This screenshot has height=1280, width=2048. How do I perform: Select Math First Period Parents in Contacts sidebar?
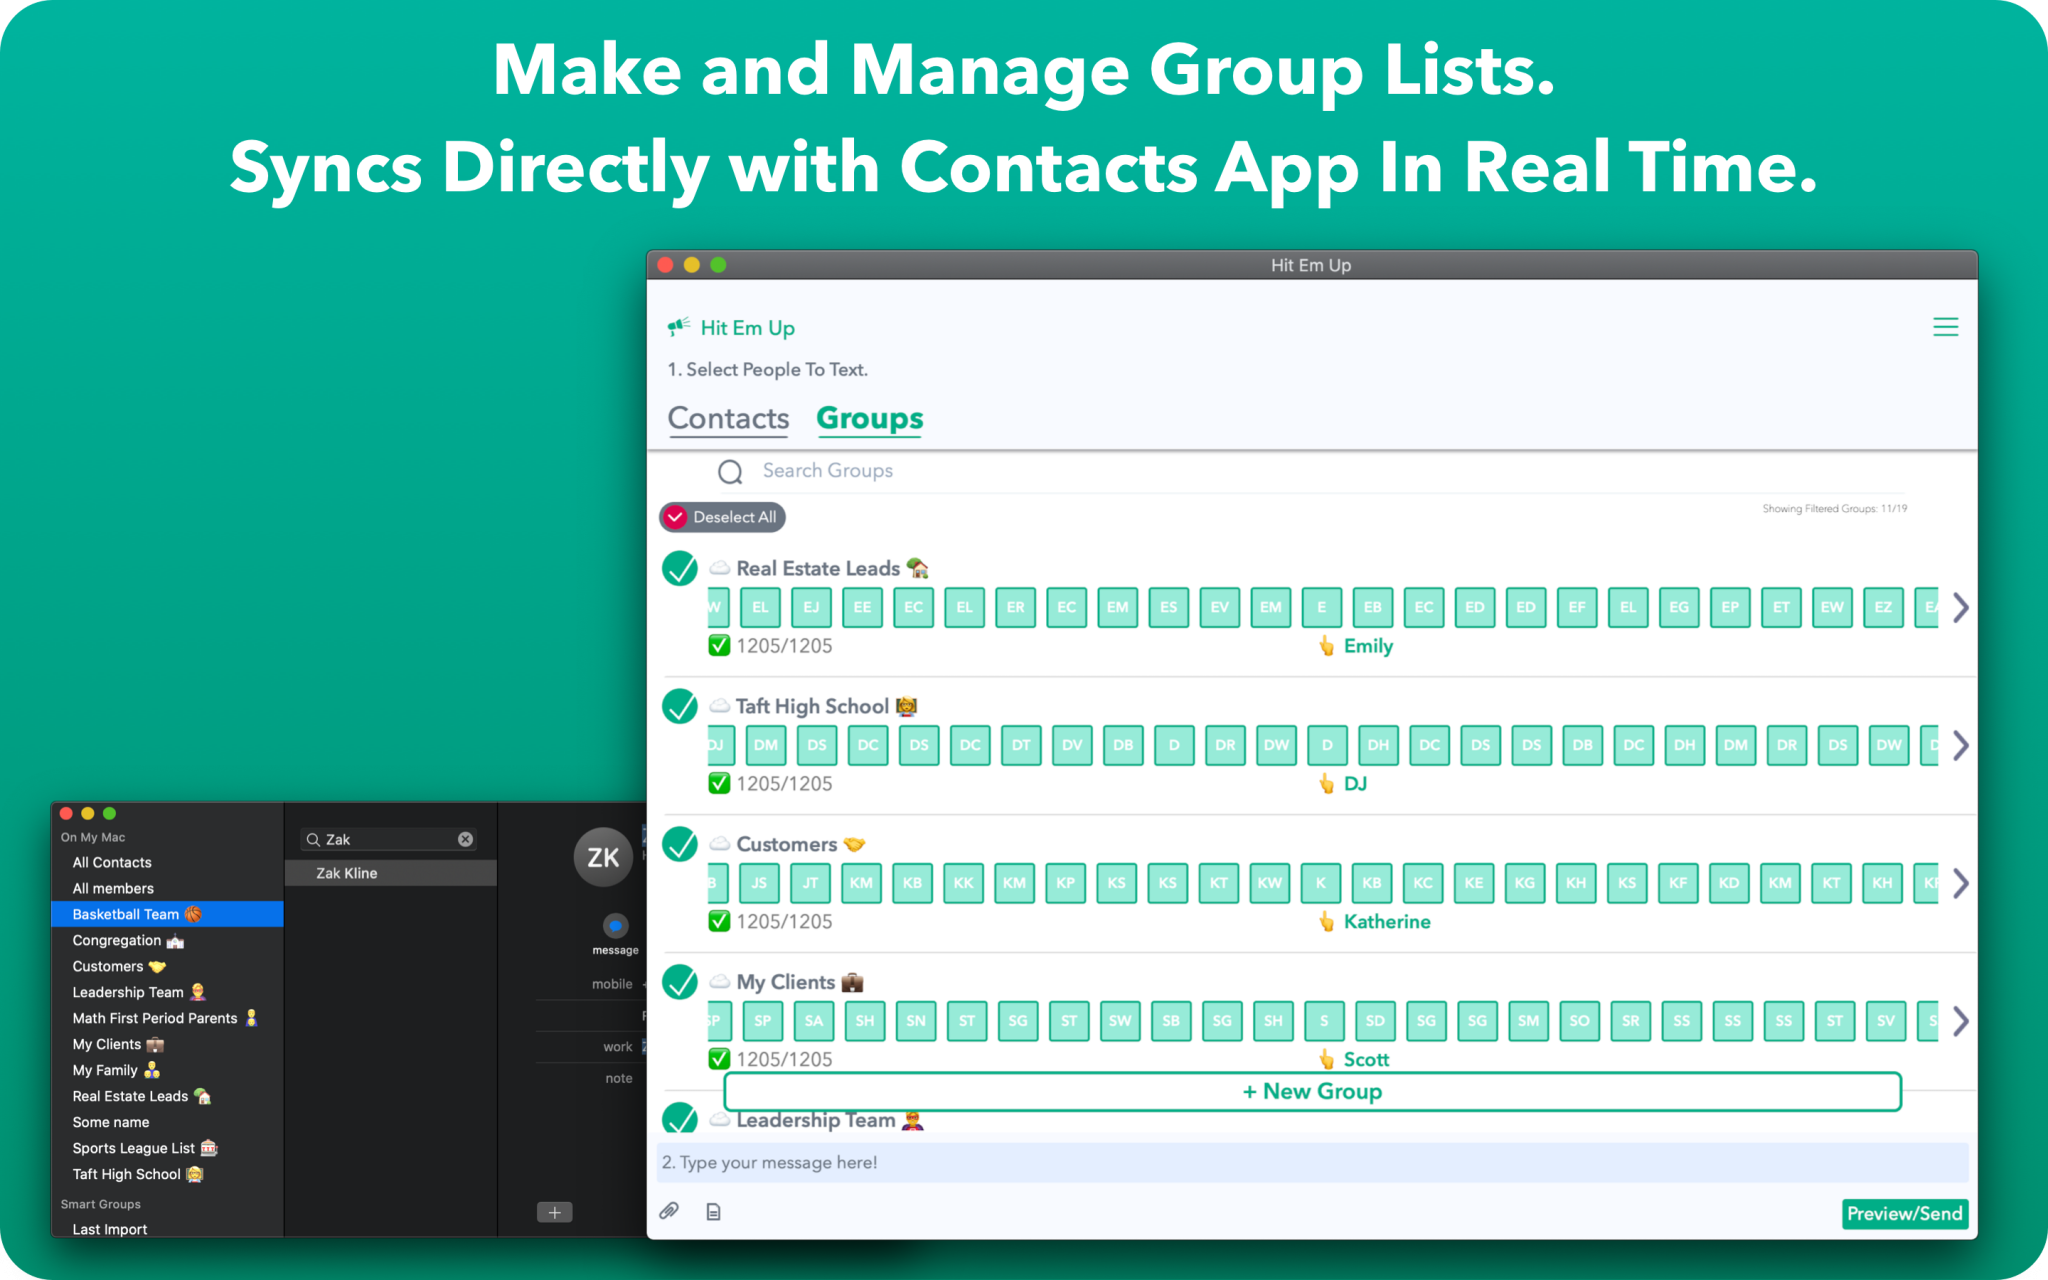167,1018
